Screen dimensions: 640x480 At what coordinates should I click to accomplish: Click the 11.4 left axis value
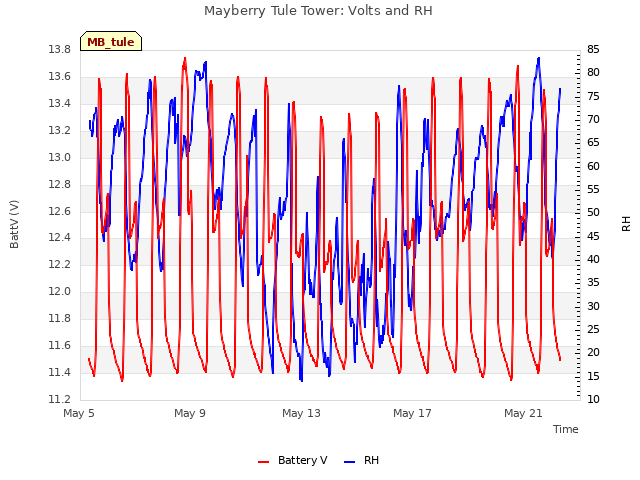(x=59, y=372)
